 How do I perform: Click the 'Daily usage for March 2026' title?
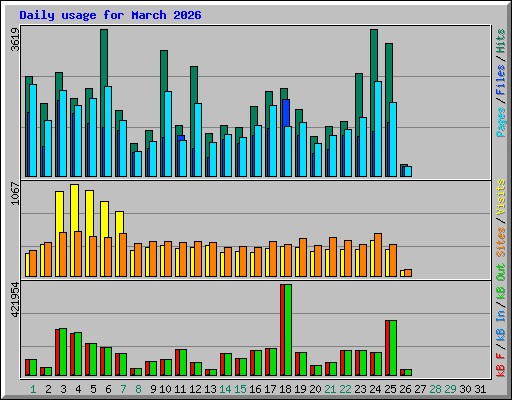(x=110, y=15)
